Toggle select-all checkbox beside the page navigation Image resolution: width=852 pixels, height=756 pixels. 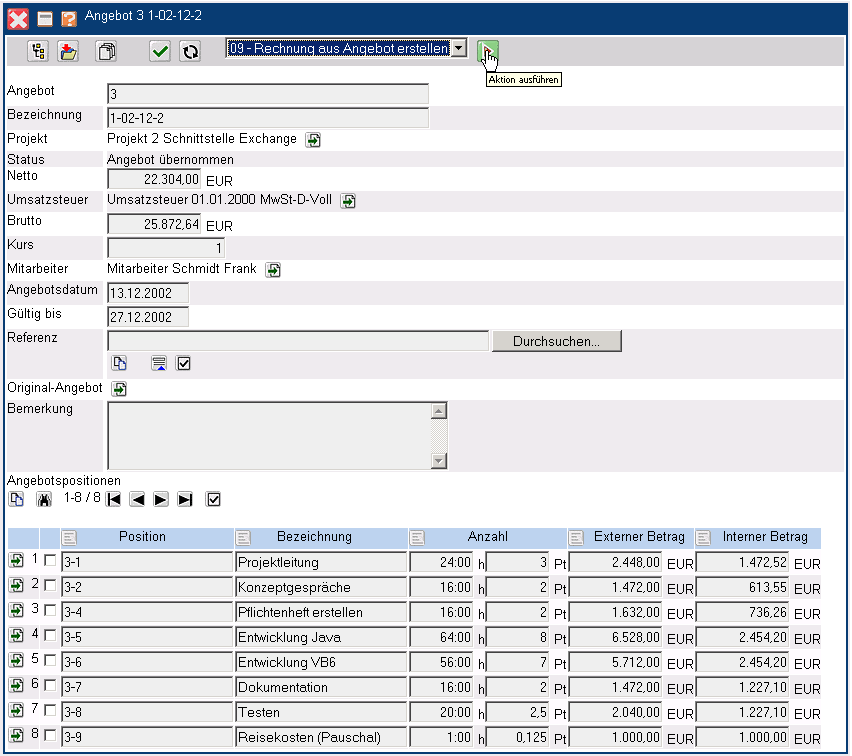coord(212,499)
